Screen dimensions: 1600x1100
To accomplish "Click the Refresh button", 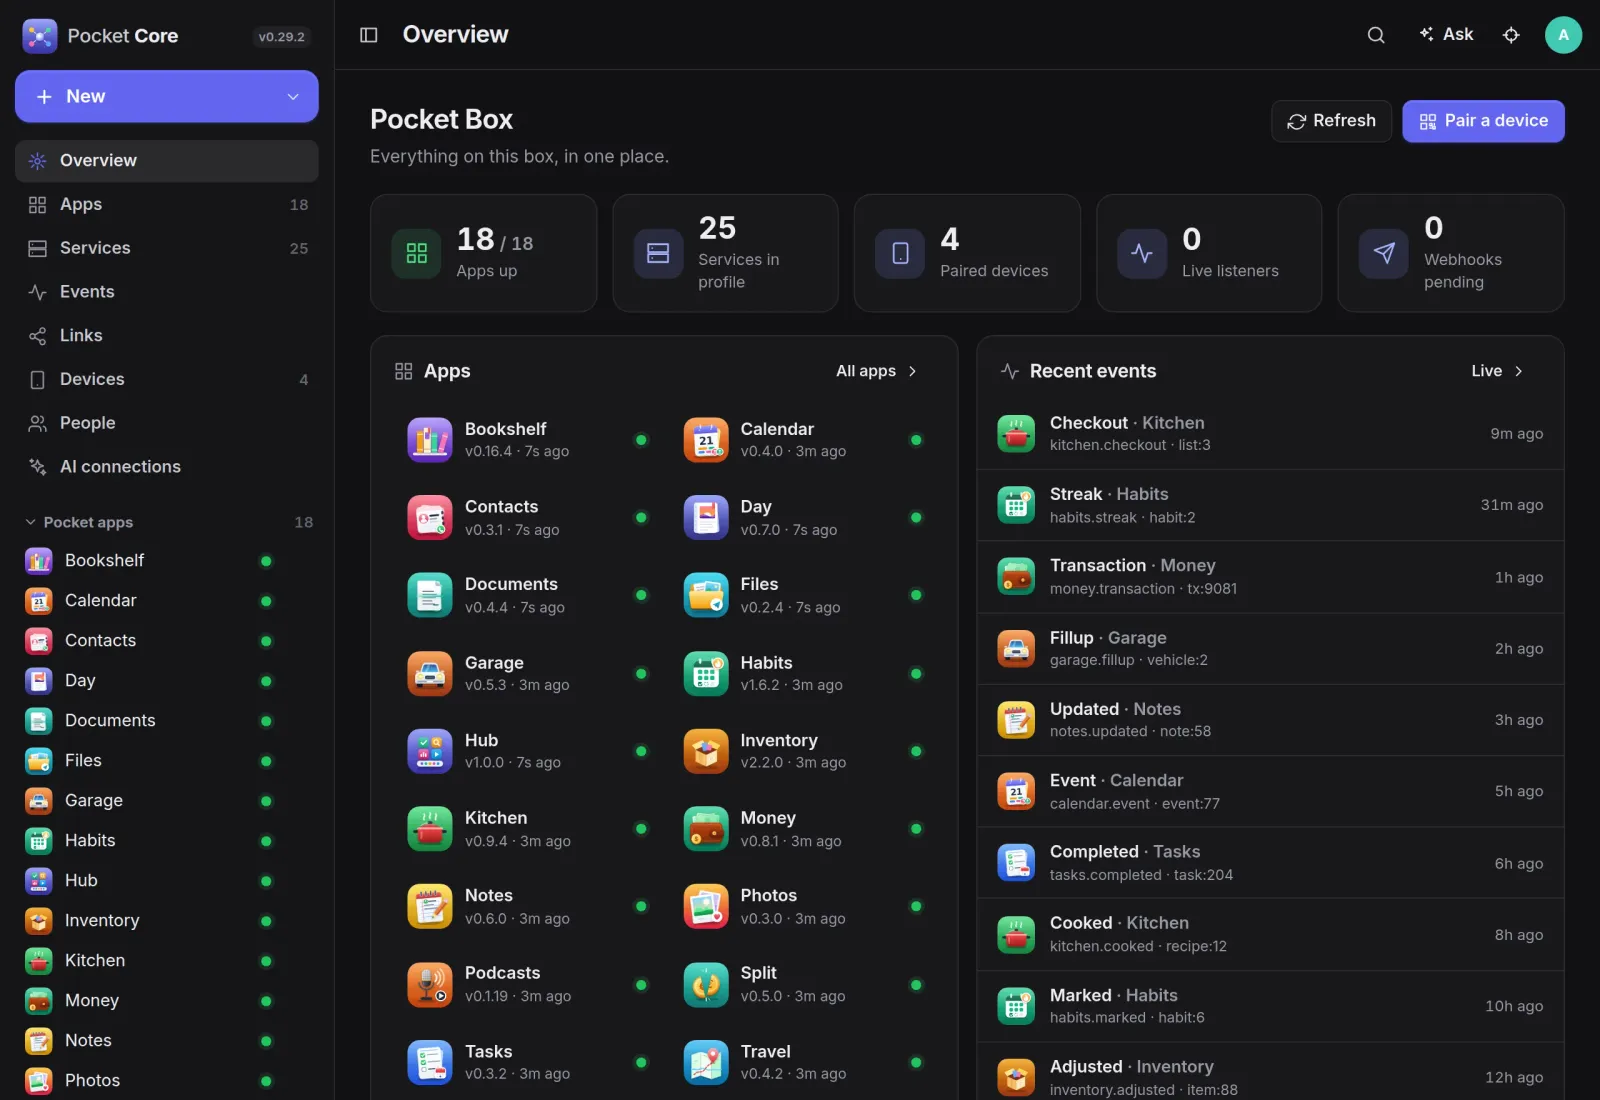I will (x=1331, y=121).
